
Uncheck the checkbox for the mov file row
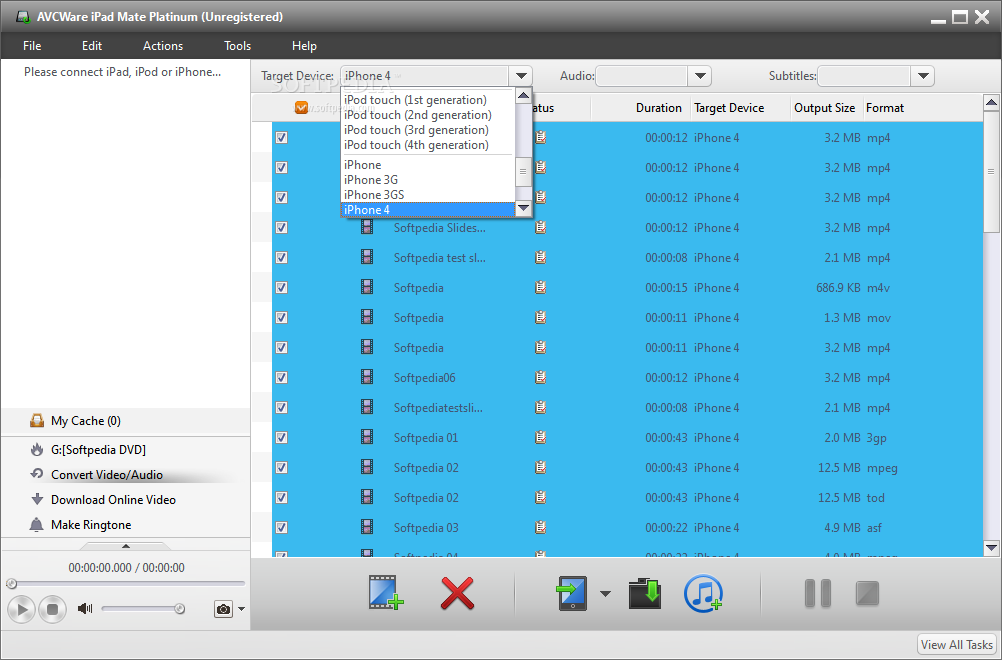tap(281, 318)
